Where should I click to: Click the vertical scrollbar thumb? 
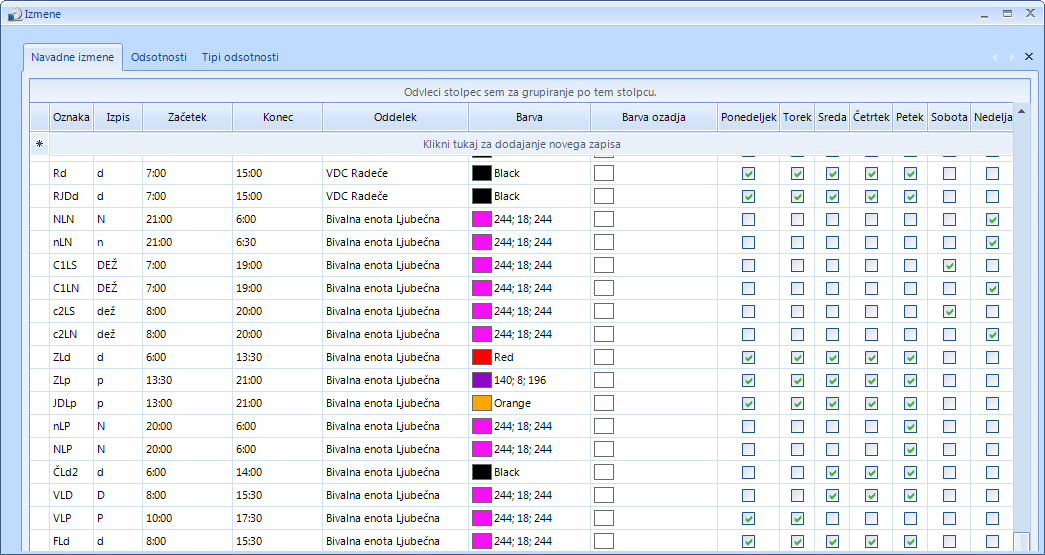click(1021, 541)
